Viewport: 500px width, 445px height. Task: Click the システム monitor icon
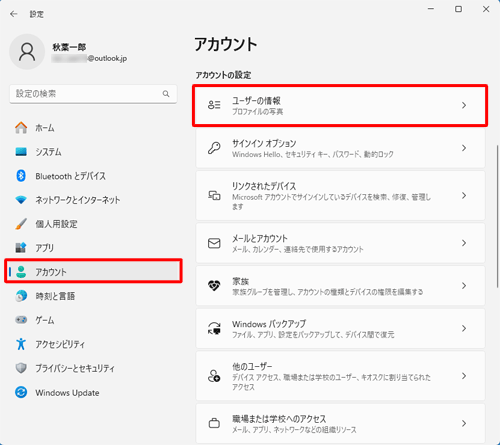tap(21, 152)
